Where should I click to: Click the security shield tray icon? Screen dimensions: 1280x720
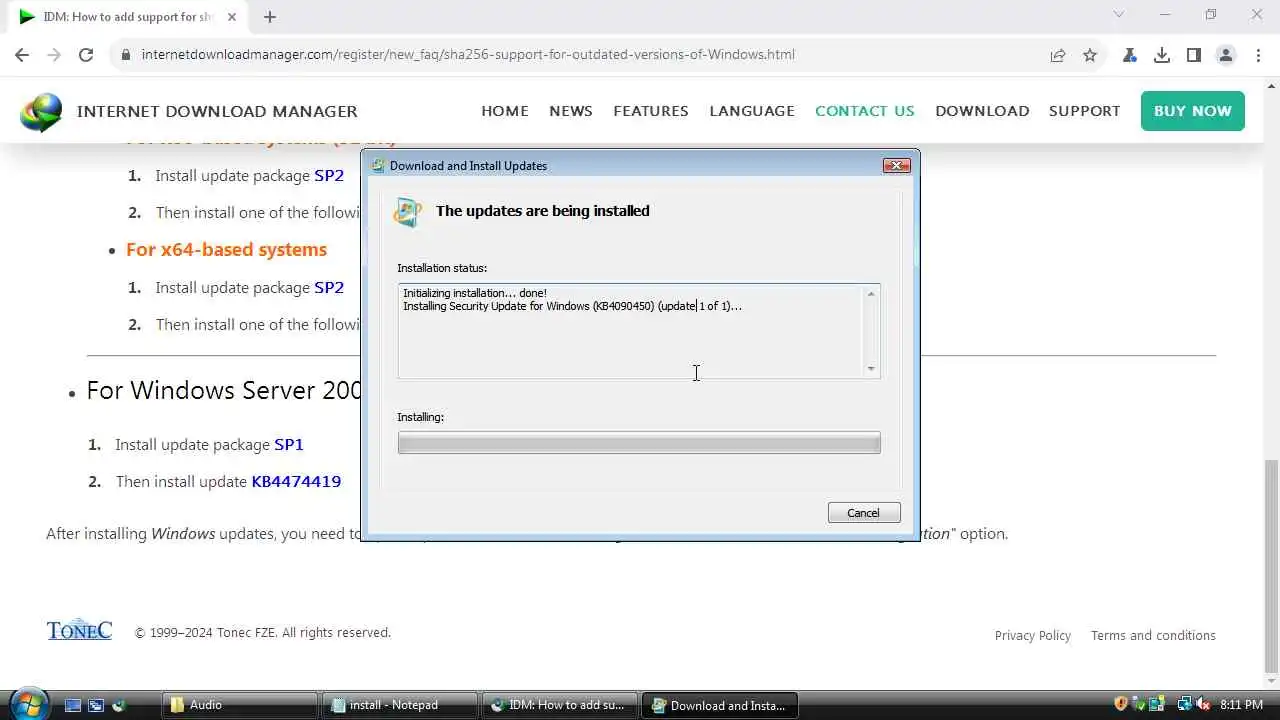click(x=1121, y=704)
